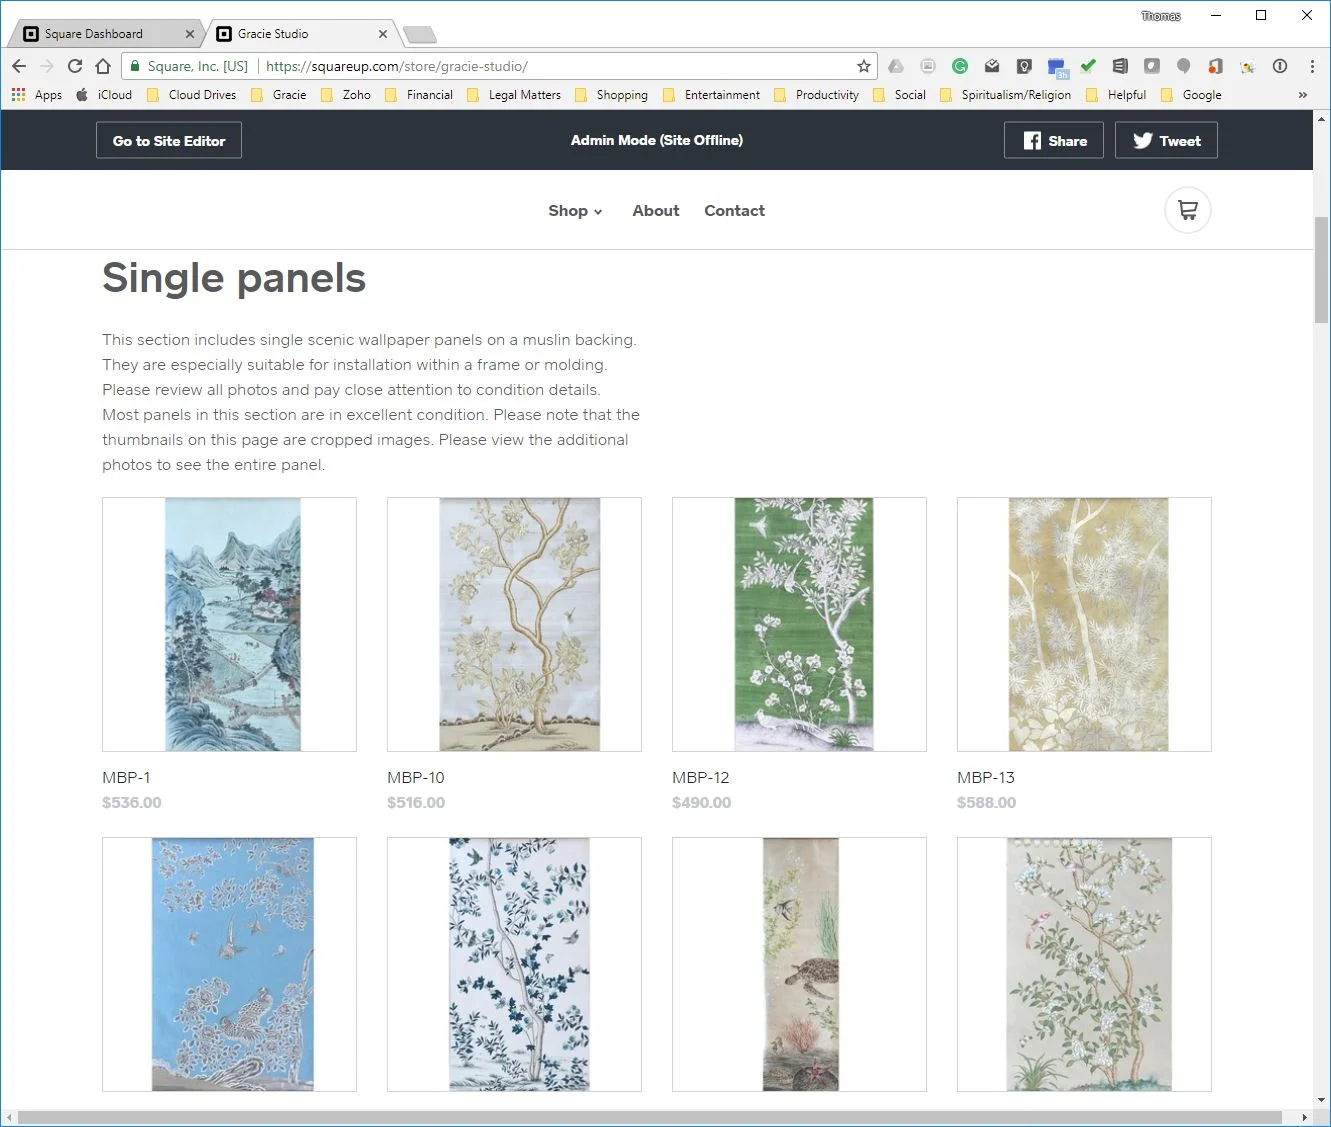This screenshot has width=1331, height=1127.
Task: Click the Office extension icon
Action: 1216,66
